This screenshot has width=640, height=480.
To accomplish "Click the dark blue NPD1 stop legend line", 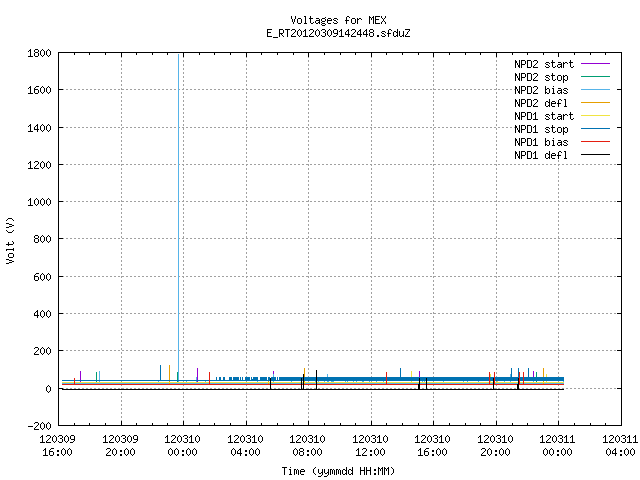I will click(596, 129).
